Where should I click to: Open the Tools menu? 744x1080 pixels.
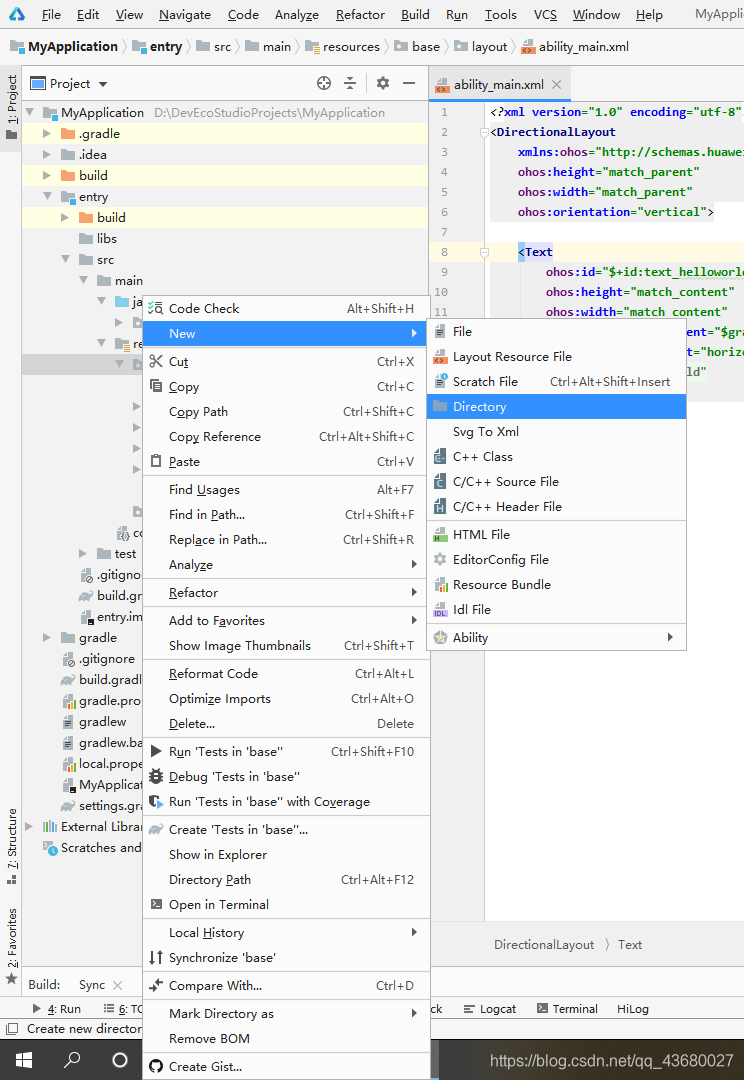click(501, 14)
